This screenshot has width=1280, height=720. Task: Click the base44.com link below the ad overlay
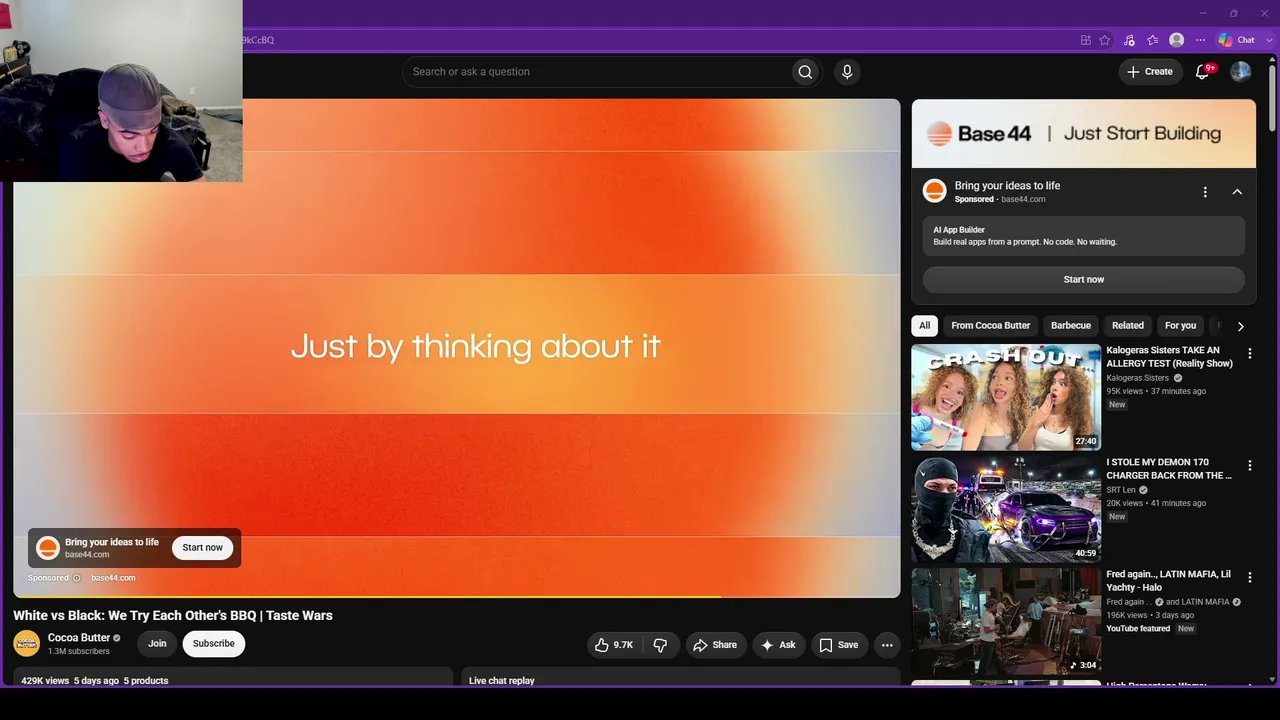113,578
